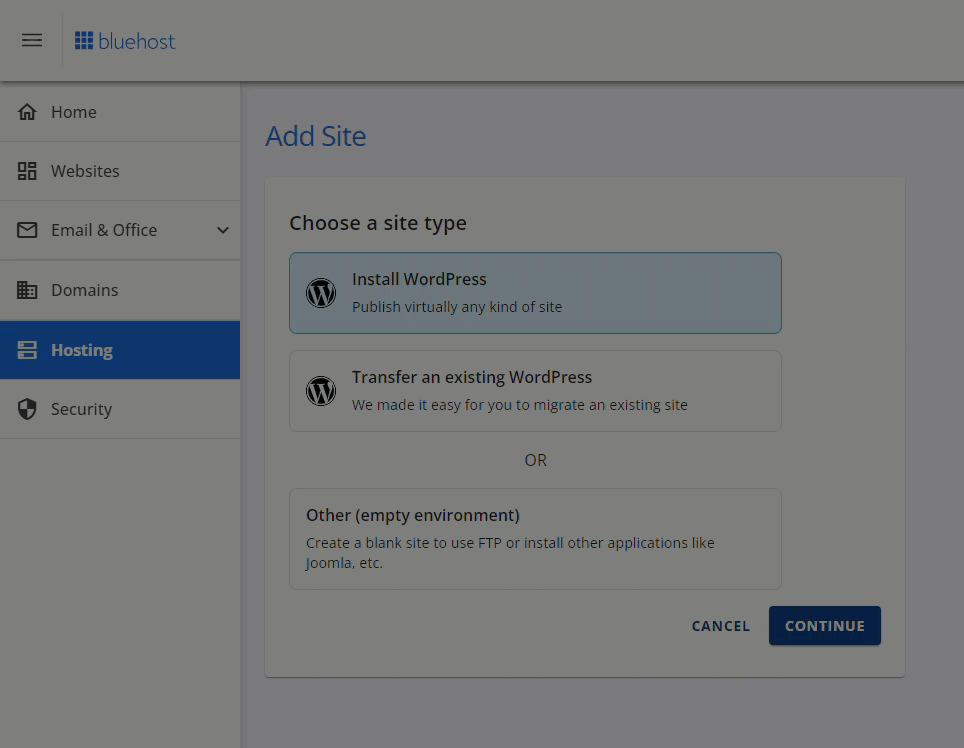Click the Hosting server icon
Viewport: 964px width, 748px height.
click(x=27, y=350)
